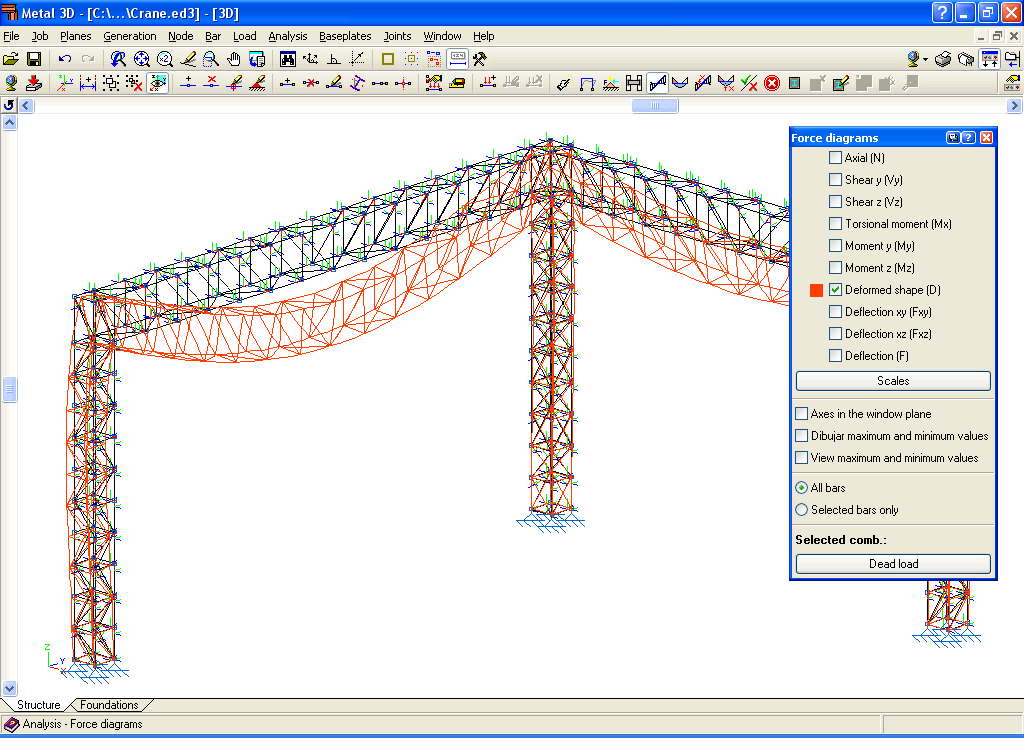Click the zoom x2 magnifier icon

(x=164, y=59)
